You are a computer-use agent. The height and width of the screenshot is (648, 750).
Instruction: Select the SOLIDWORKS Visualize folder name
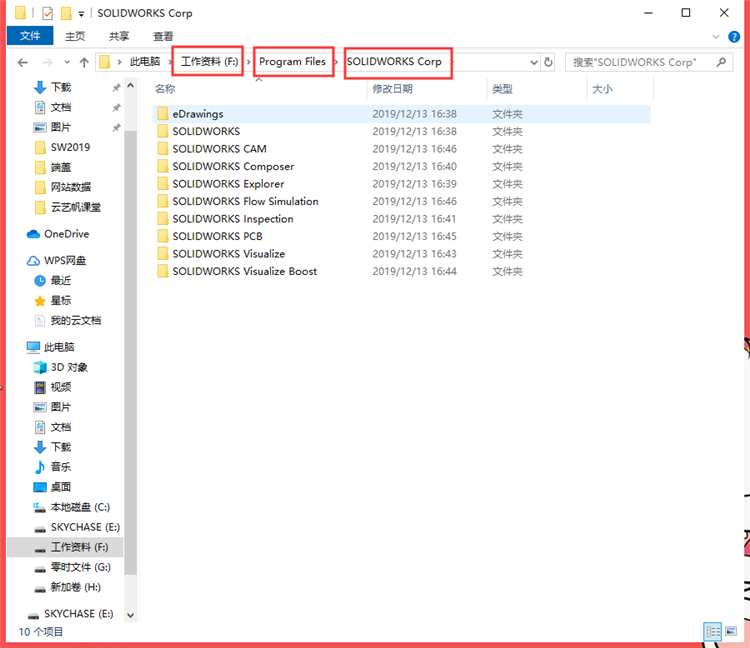229,254
